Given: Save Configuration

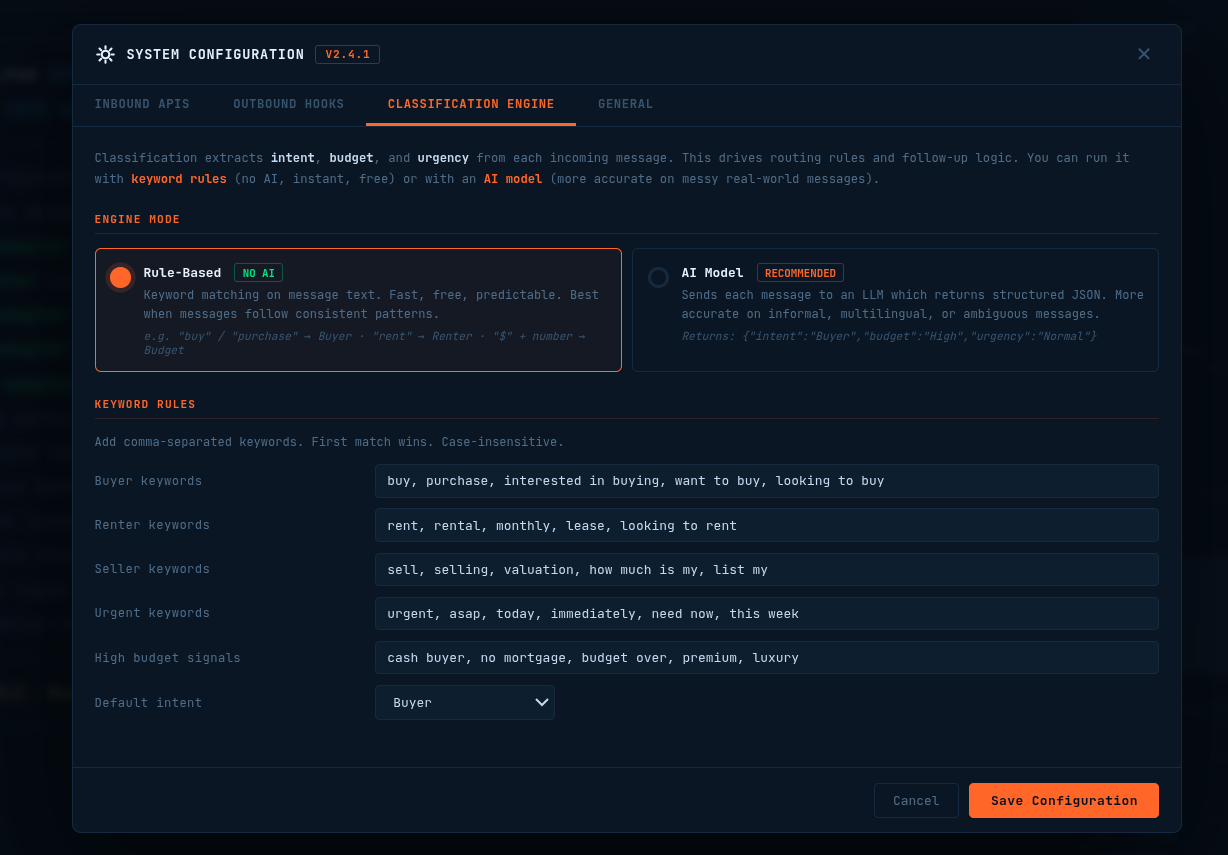Looking at the screenshot, I should click(1064, 801).
